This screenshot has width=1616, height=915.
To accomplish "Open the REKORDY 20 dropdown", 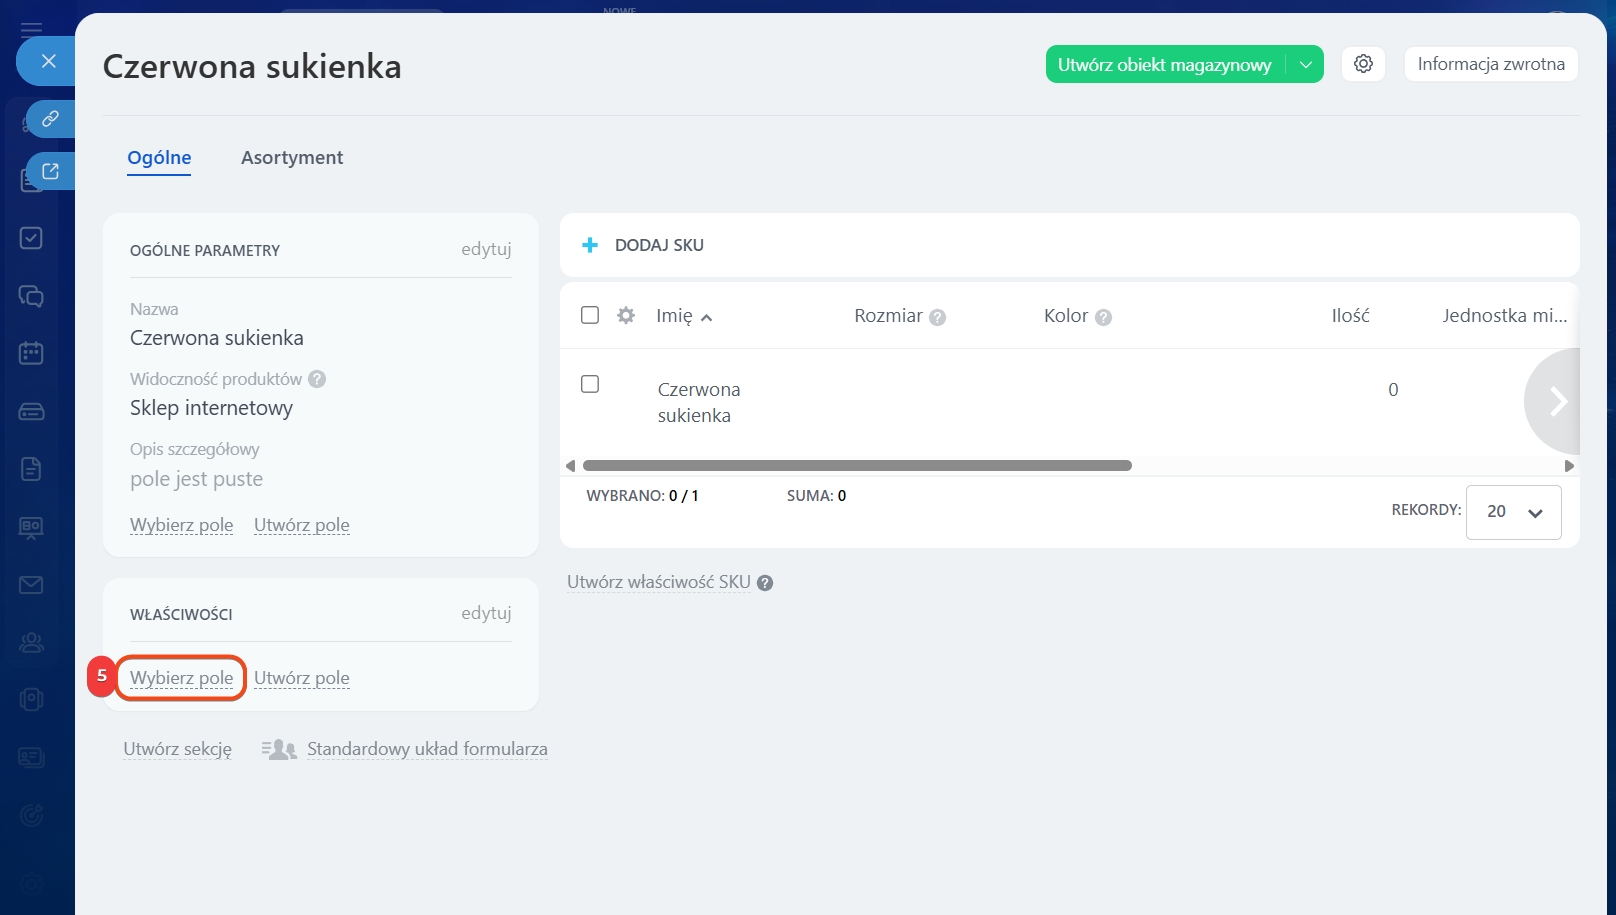I will [x=1513, y=512].
